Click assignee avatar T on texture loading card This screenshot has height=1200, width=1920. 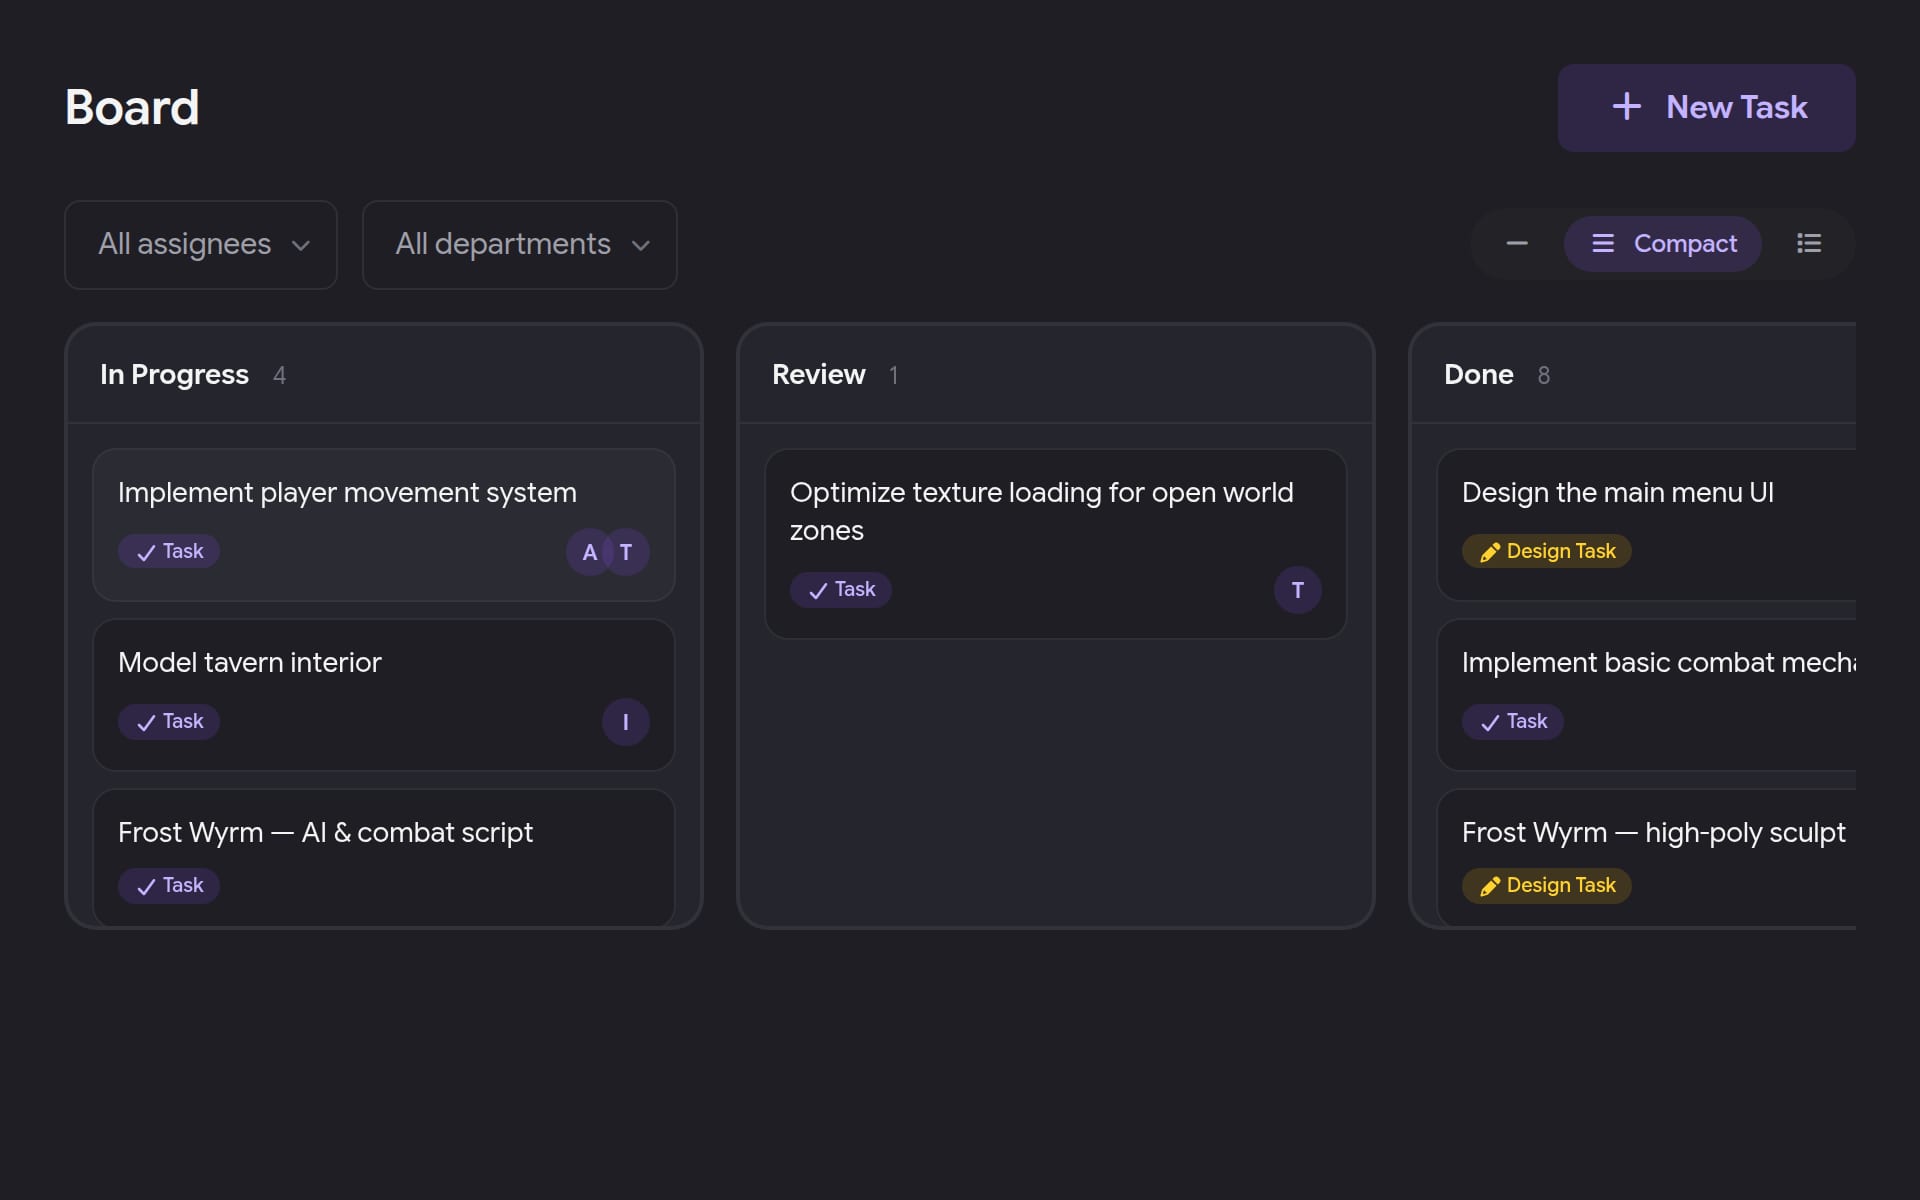point(1298,590)
